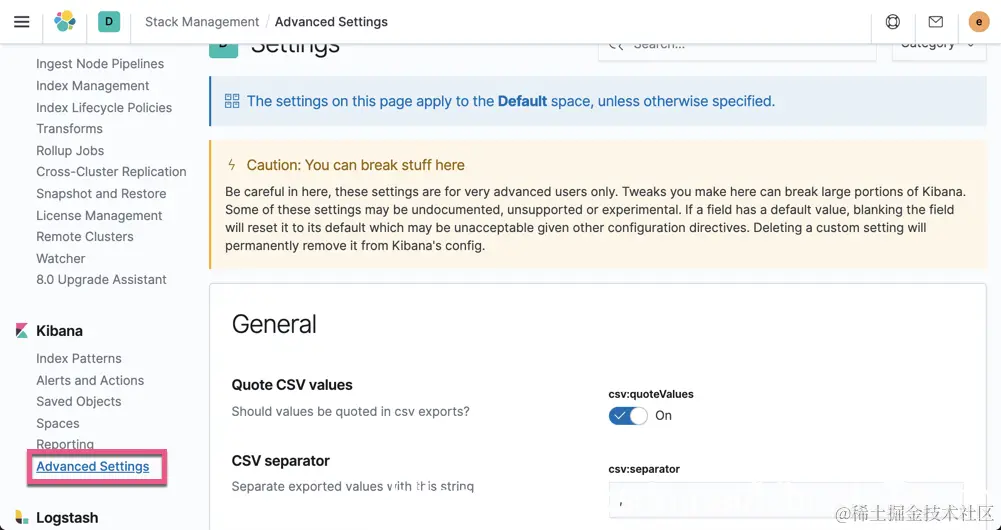Click the csv:separator input field
Screen dimensions: 1001x530
click(786, 501)
